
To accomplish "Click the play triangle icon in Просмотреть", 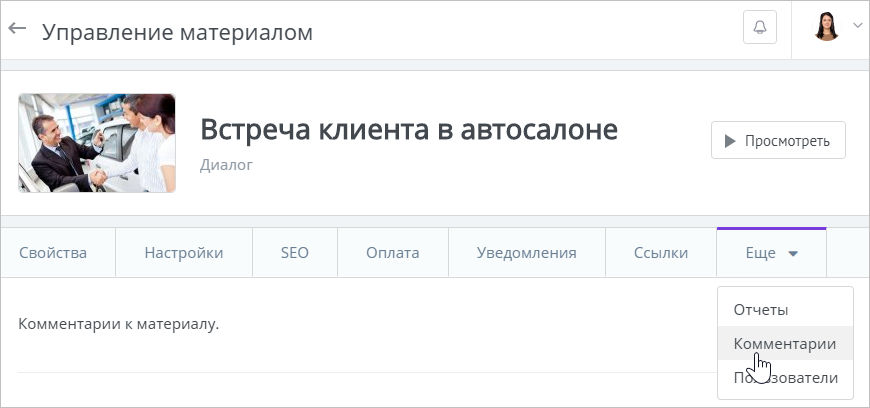I will coord(730,141).
